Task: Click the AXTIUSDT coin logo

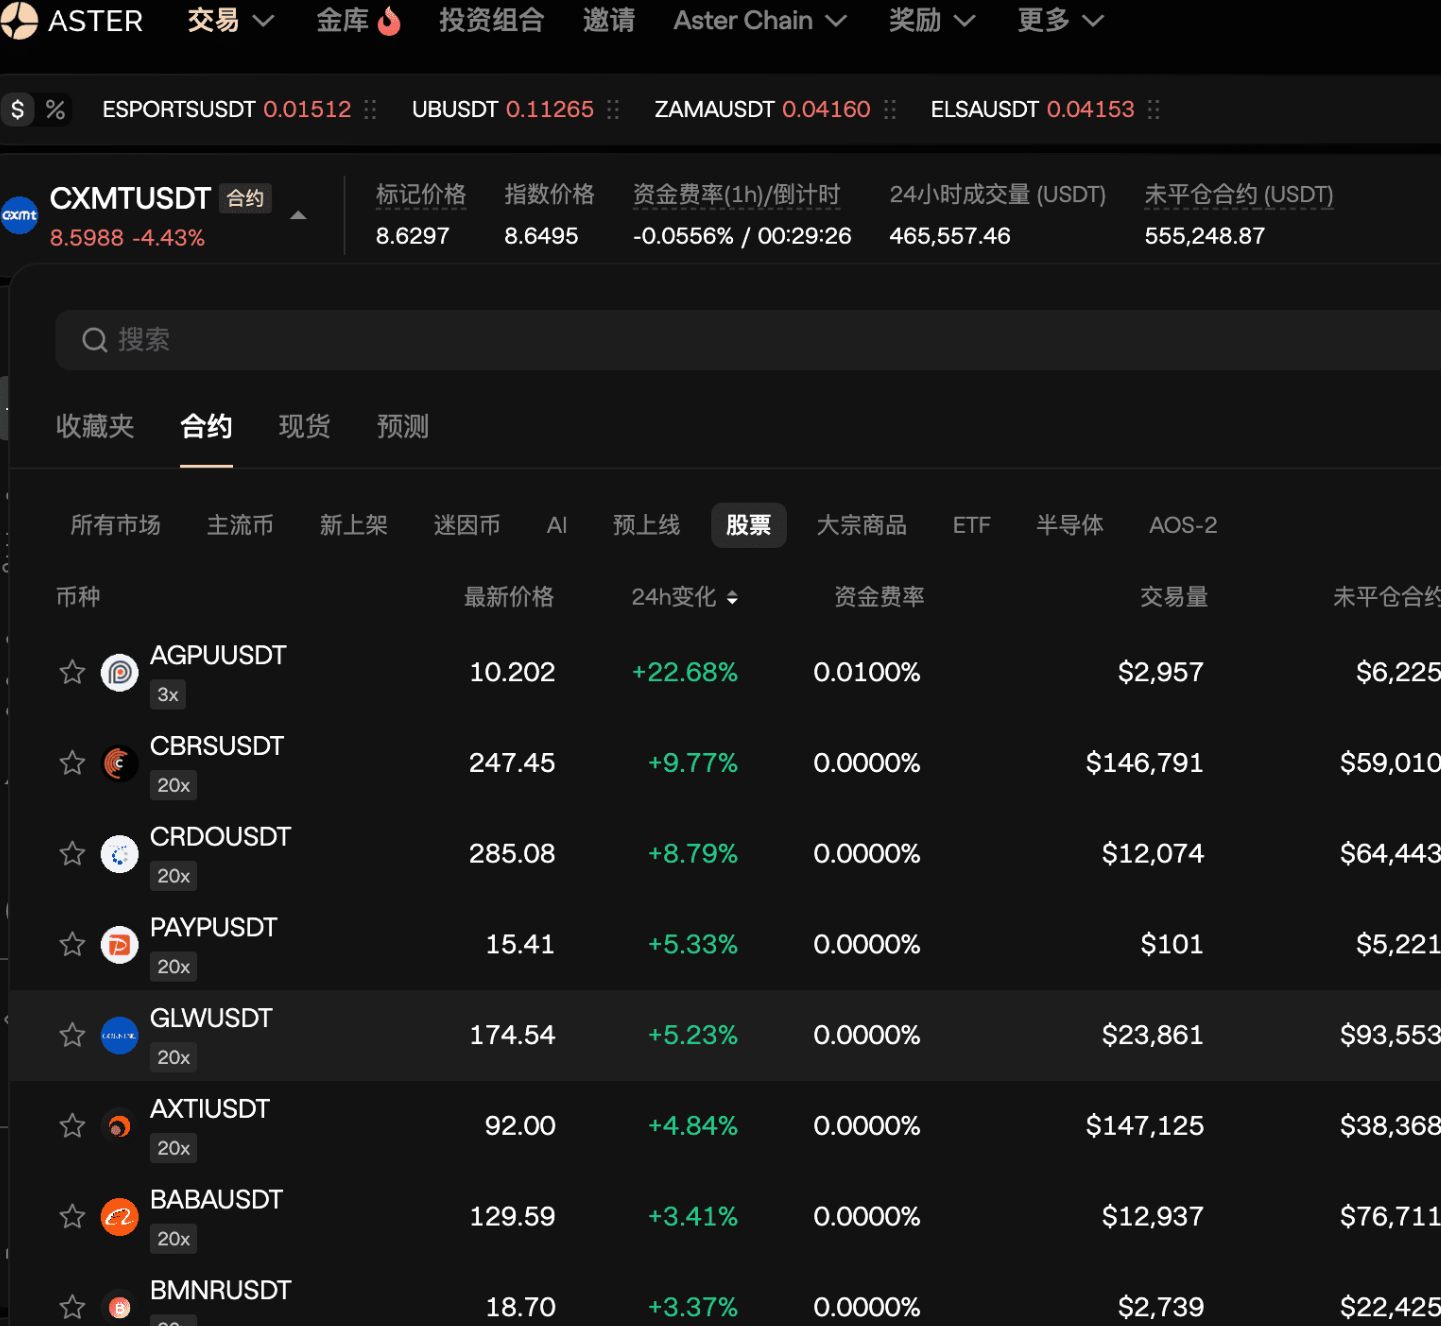Action: [120, 1126]
